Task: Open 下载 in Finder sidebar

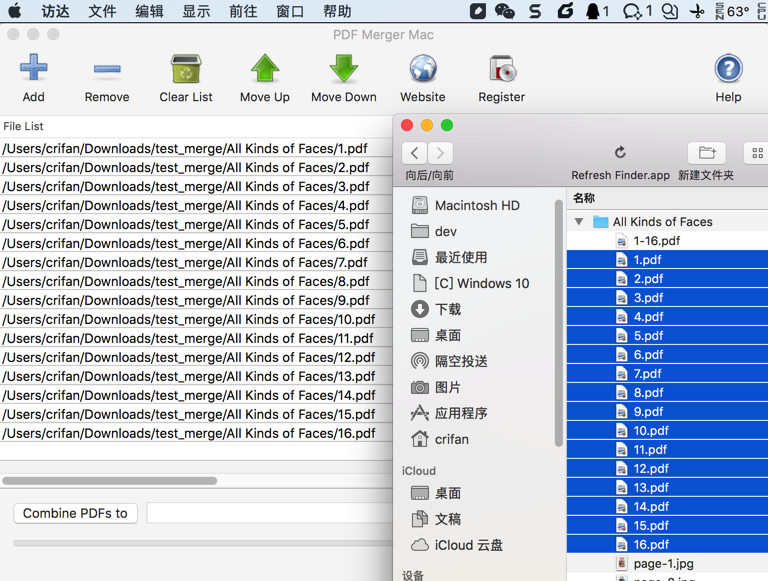Action: coord(436,309)
